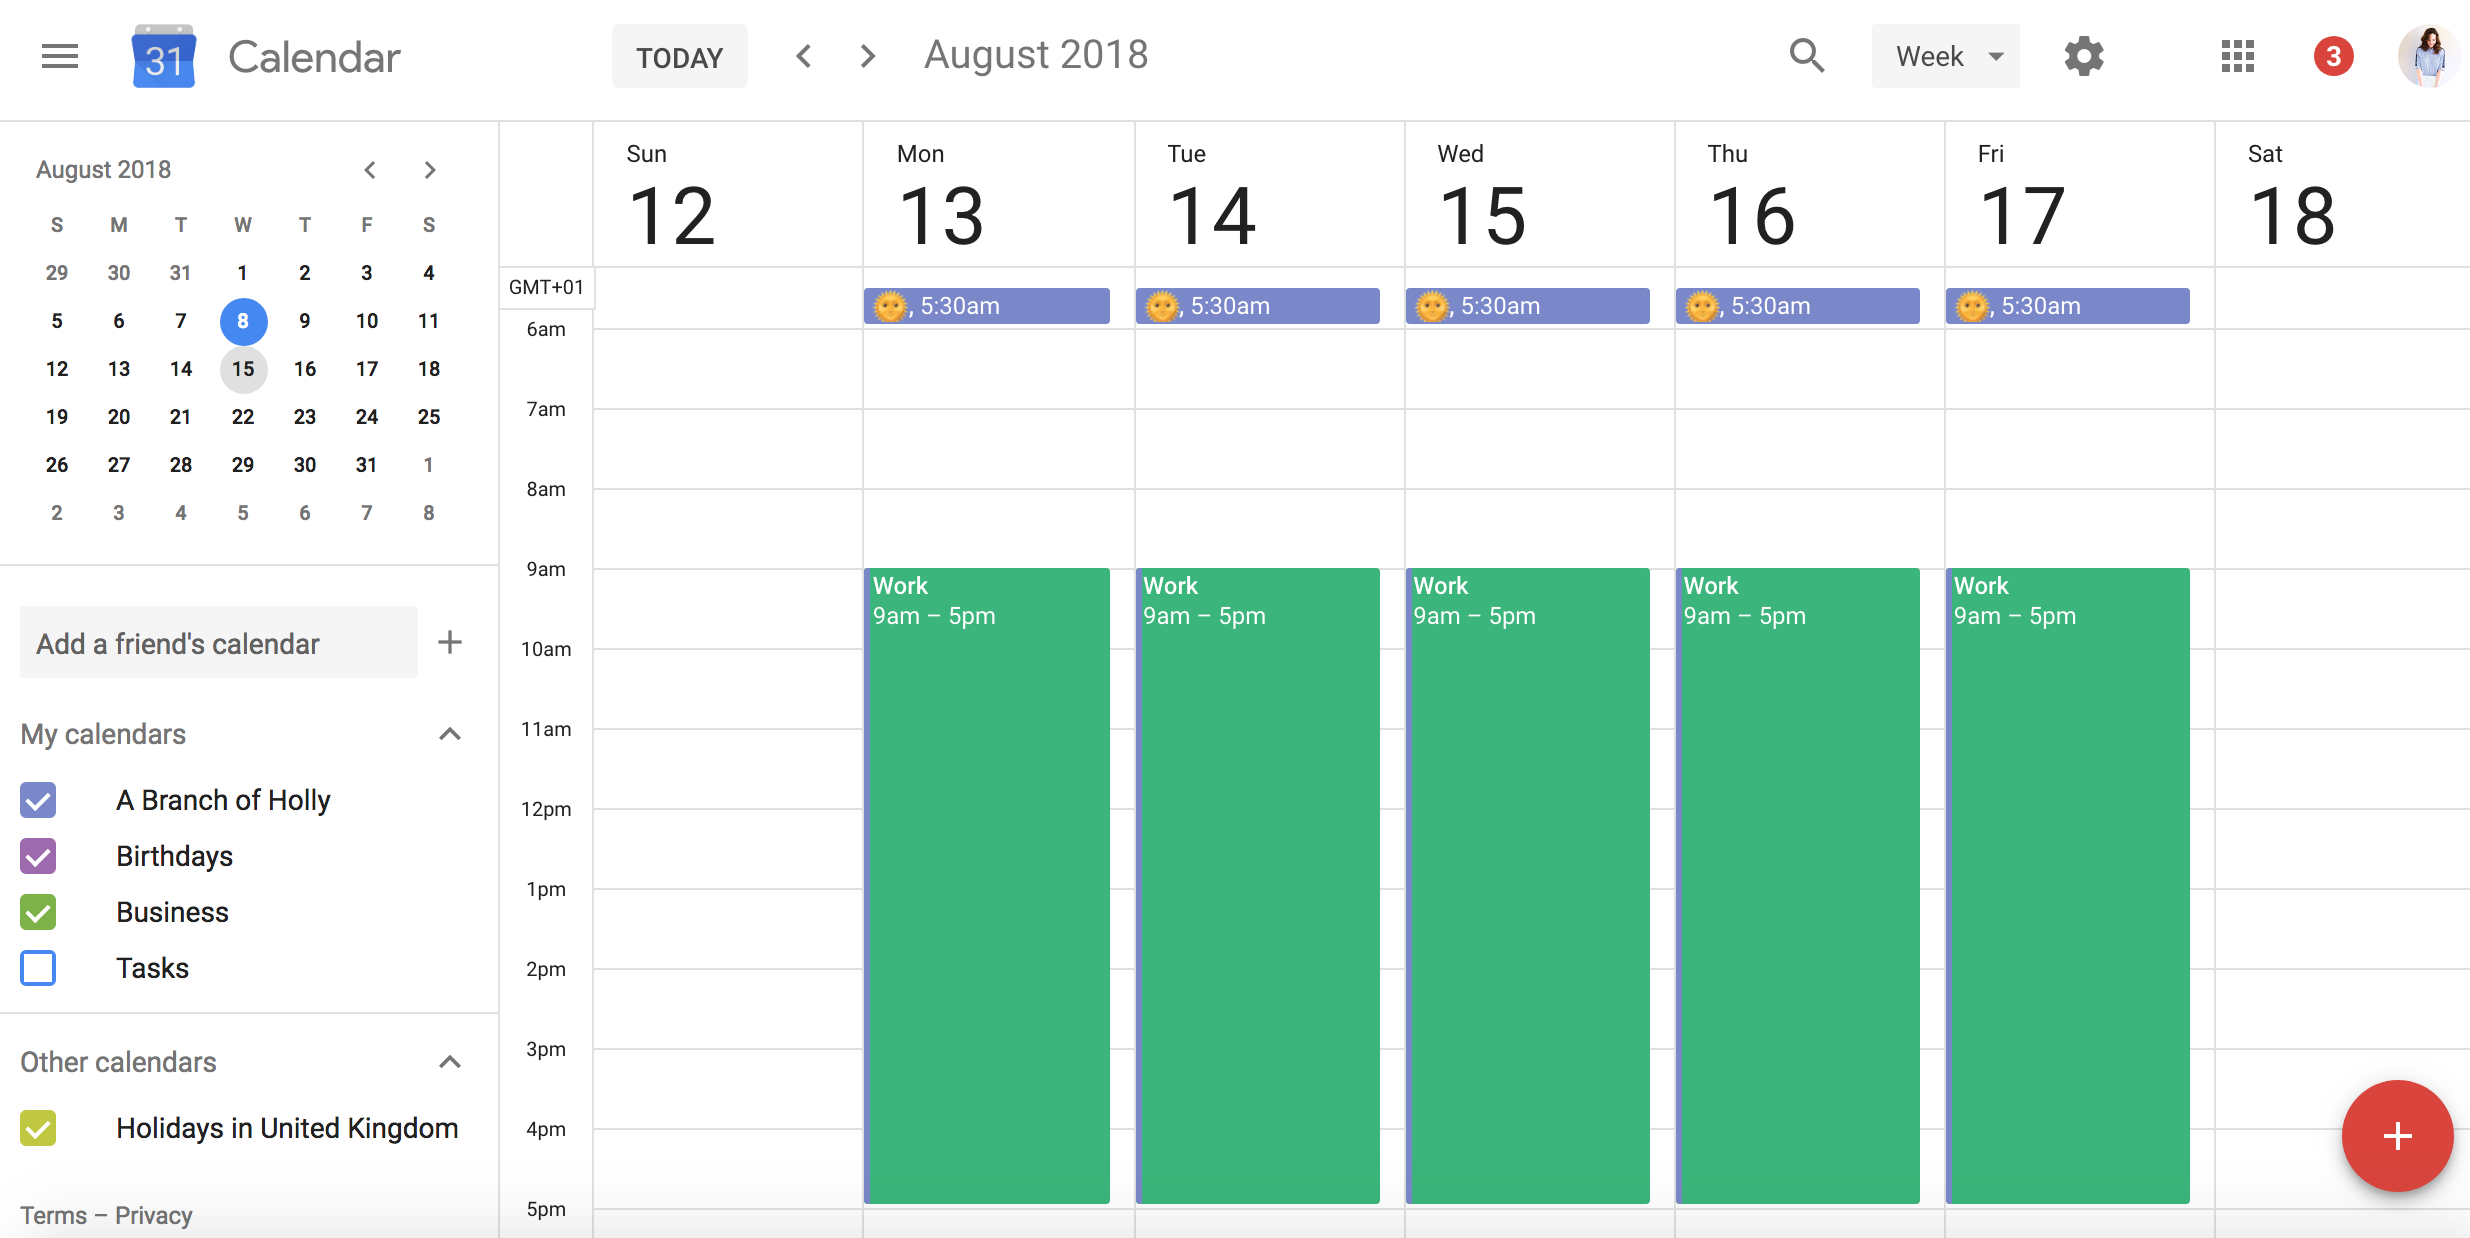2470x1238 pixels.
Task: Open Monday Work 9am – 5pm event
Action: (987, 886)
